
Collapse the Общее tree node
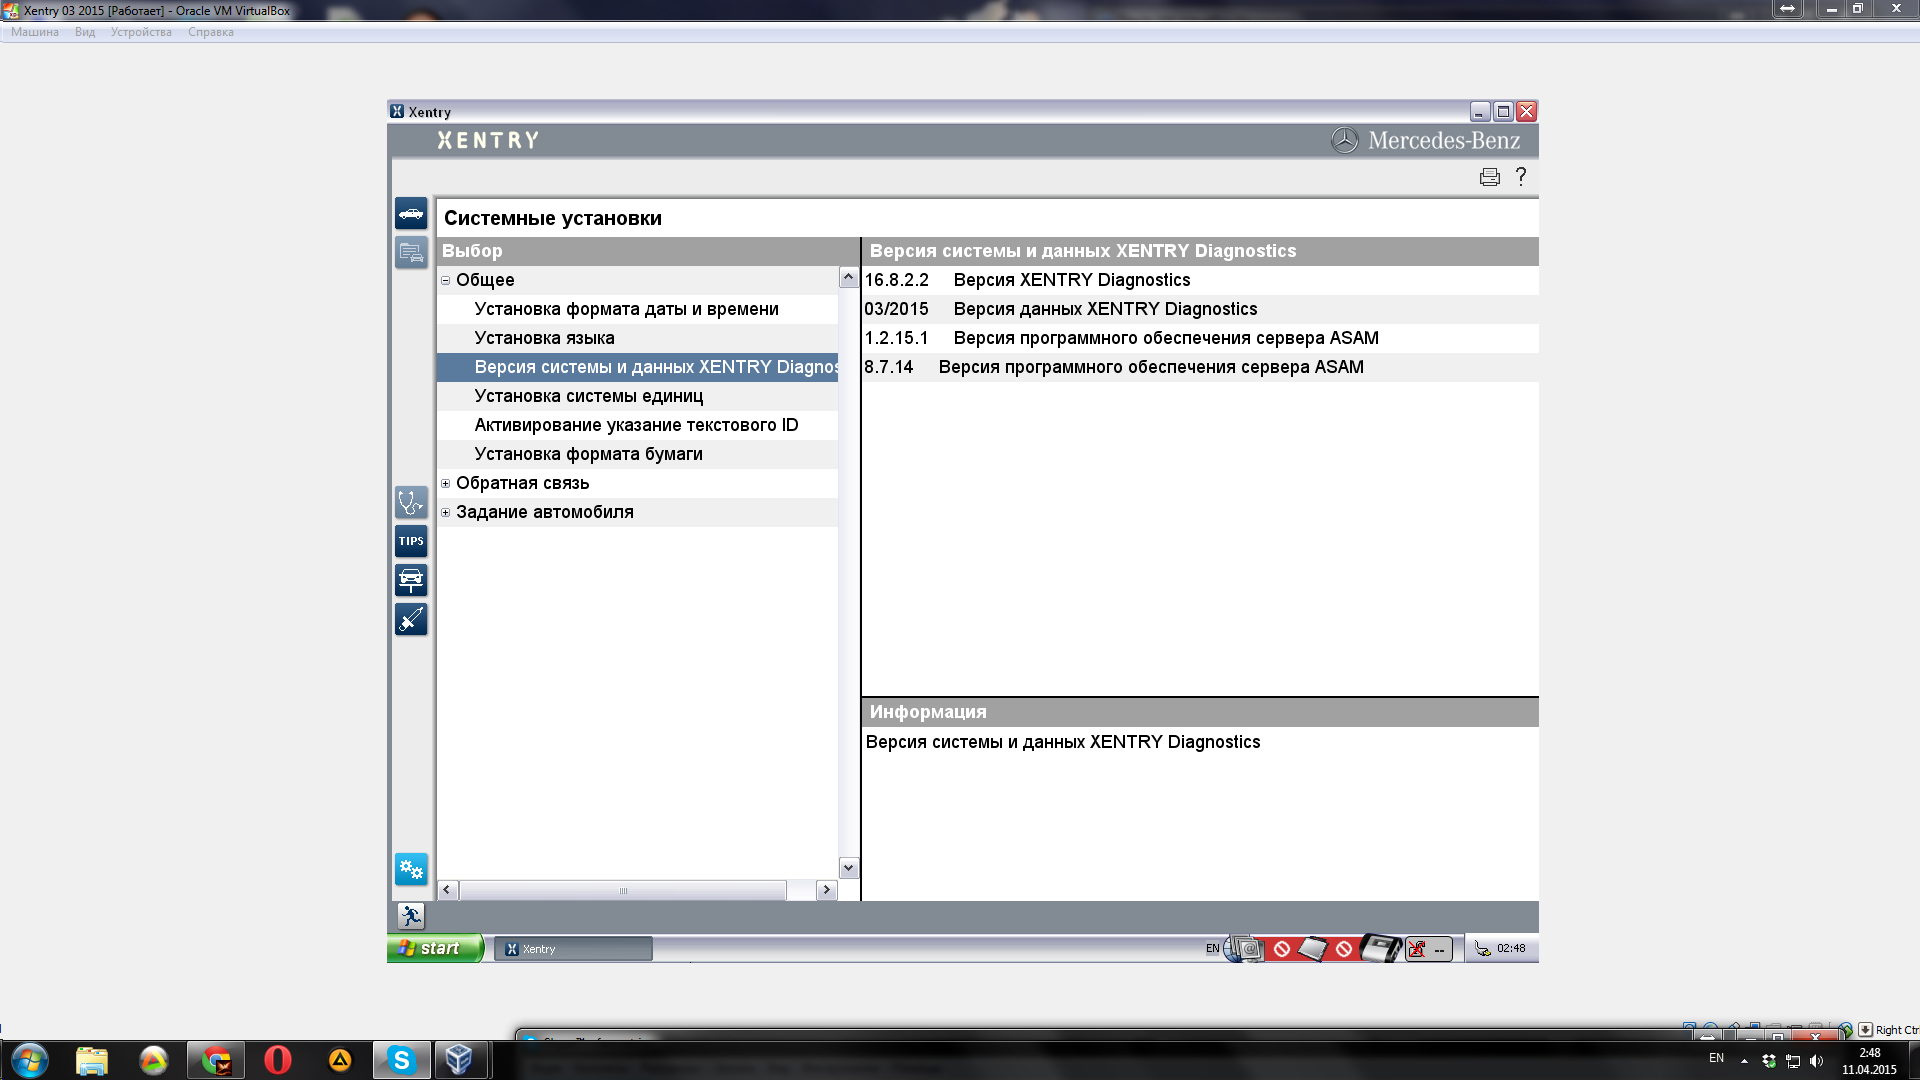[x=446, y=281]
